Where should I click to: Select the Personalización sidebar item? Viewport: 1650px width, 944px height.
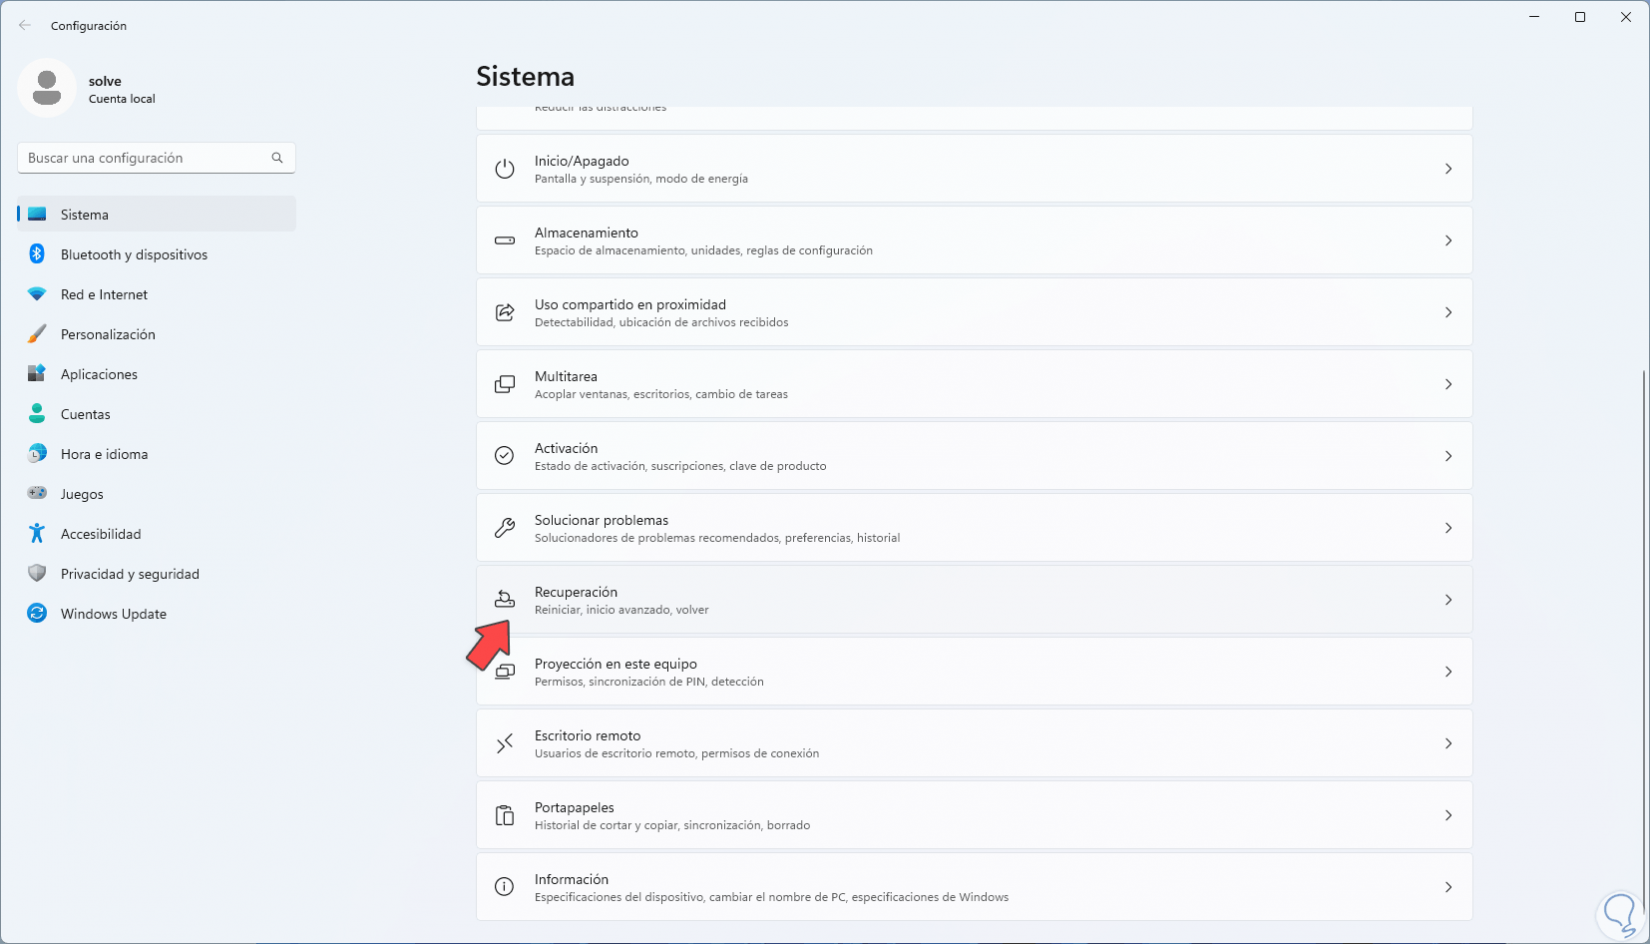coord(108,335)
